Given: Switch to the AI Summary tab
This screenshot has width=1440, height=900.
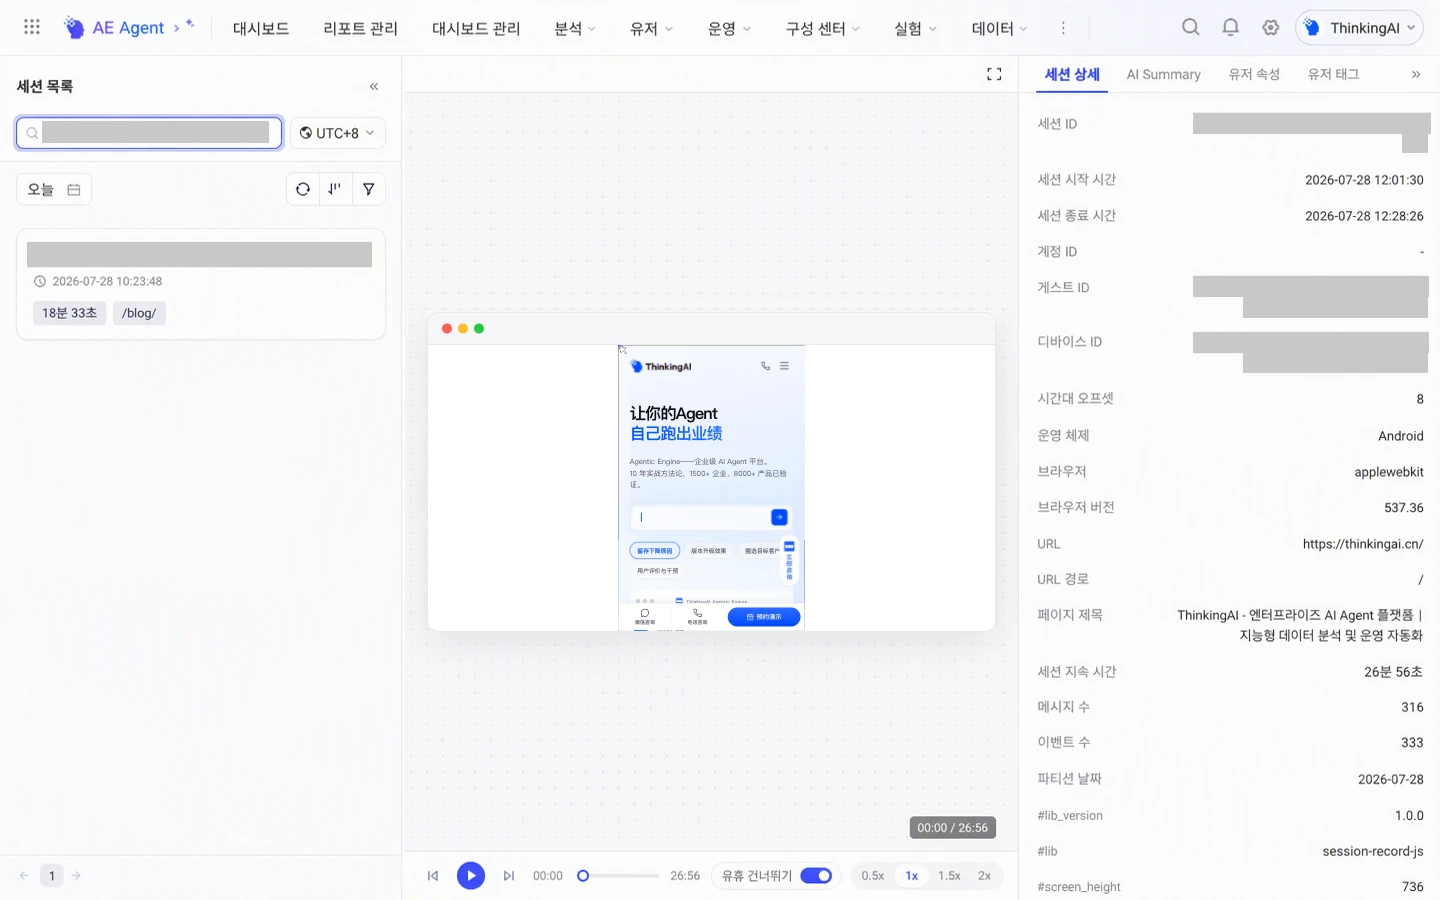Looking at the screenshot, I should point(1163,74).
